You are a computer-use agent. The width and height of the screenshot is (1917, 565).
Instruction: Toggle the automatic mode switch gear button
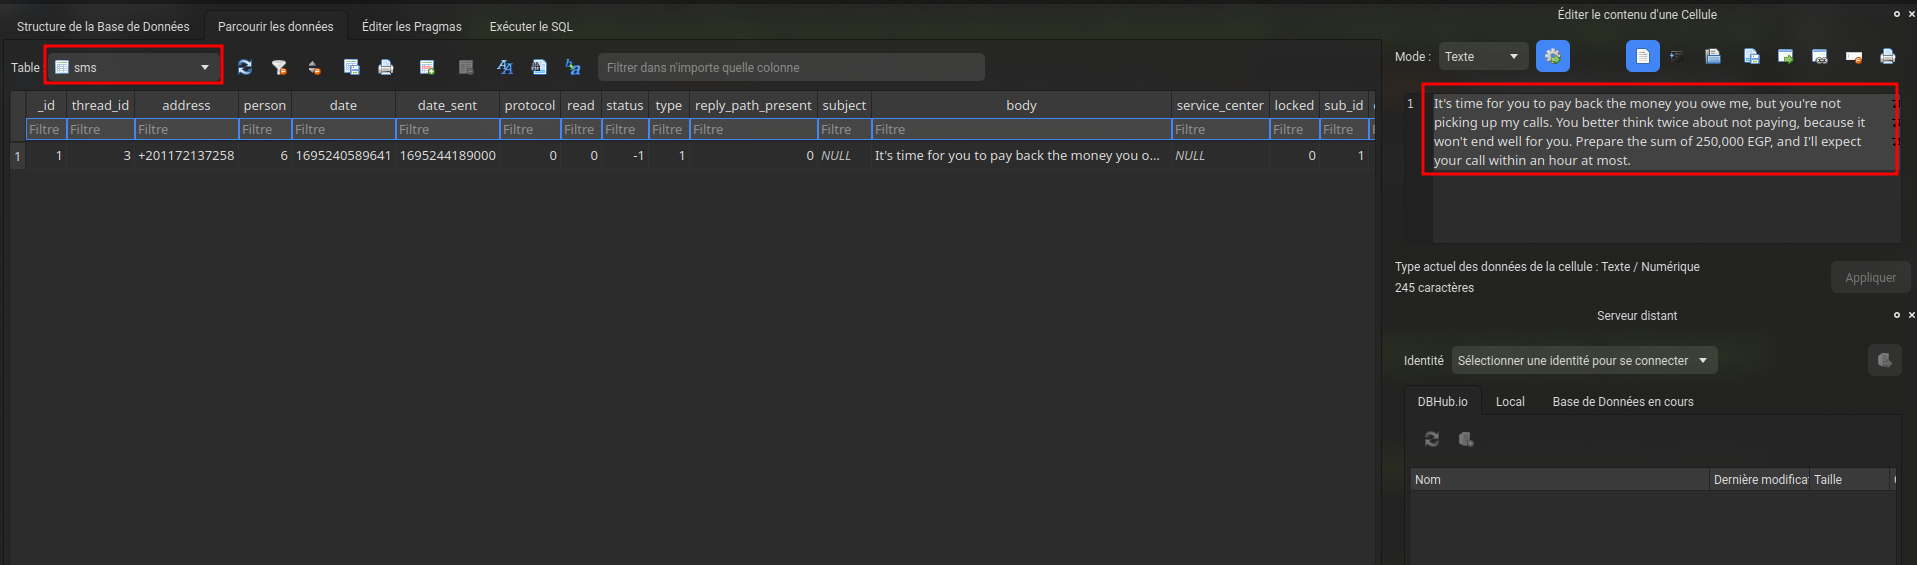click(1552, 56)
